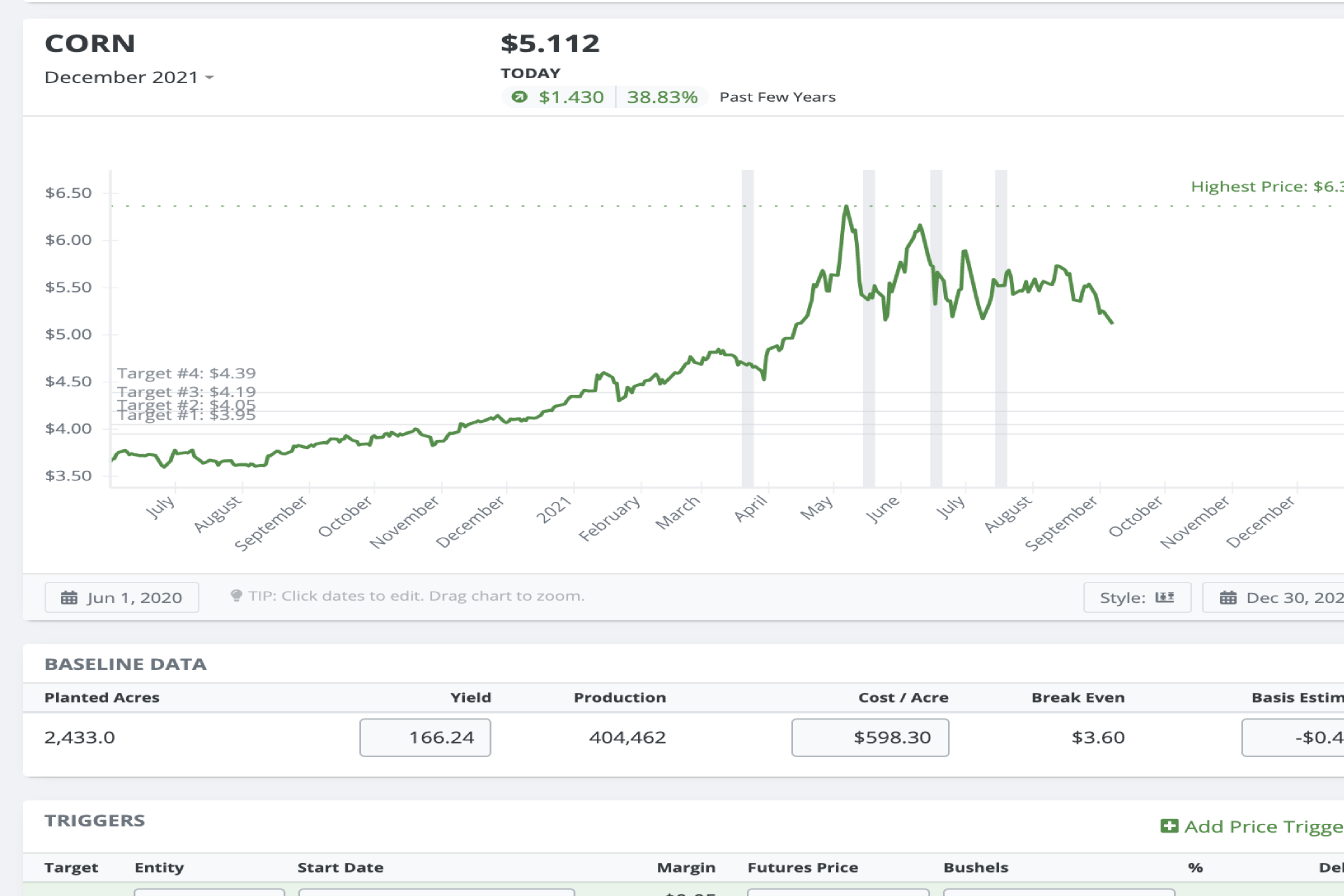
Task: Click the calendar icon on Dec 30 end date
Action: (x=1226, y=598)
